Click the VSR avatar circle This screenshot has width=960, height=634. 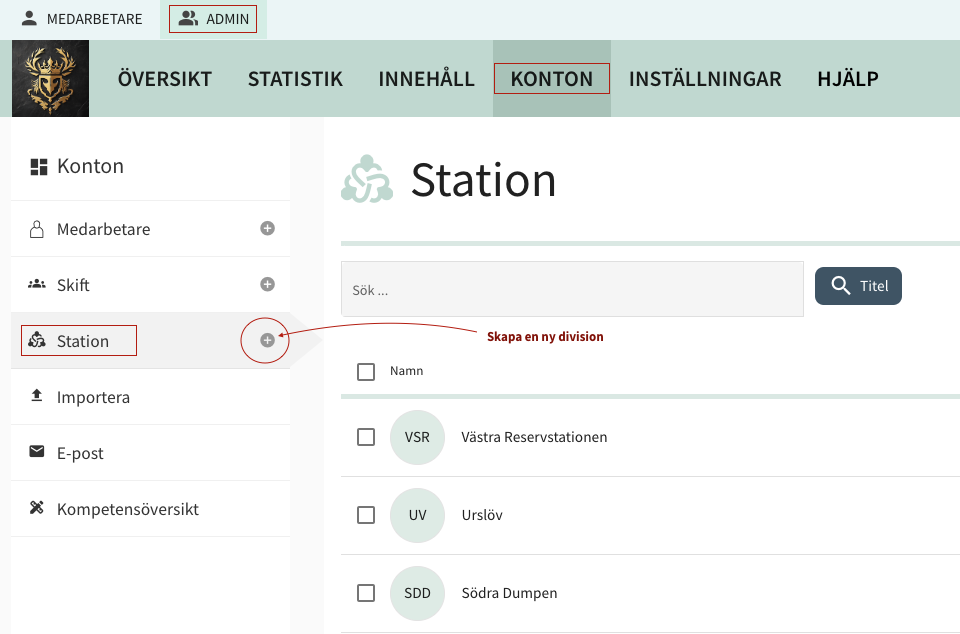(x=417, y=438)
